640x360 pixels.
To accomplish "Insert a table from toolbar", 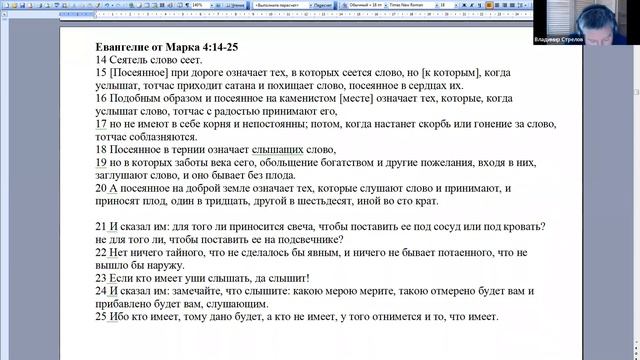I will [147, 5].
